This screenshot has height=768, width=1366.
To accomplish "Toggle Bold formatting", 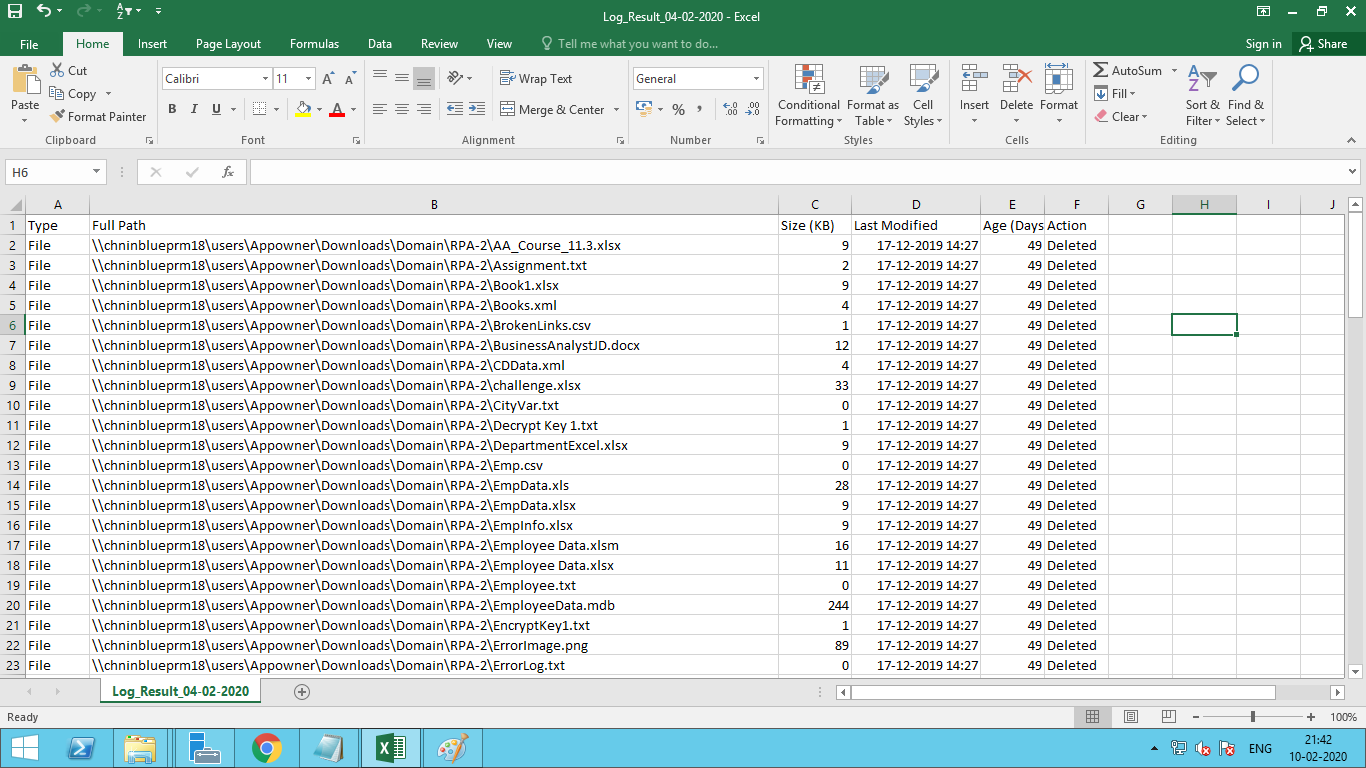I will (x=172, y=109).
